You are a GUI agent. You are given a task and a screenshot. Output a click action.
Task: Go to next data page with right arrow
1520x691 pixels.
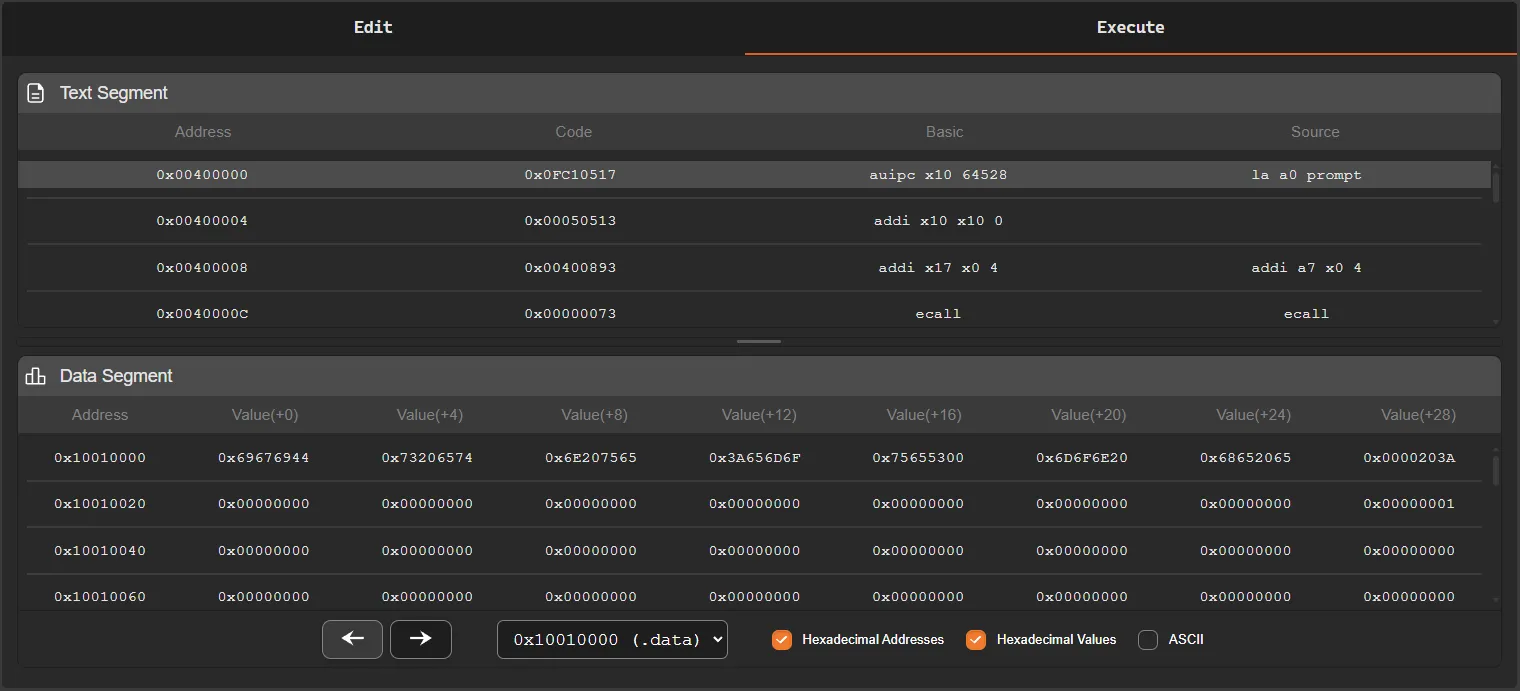420,639
